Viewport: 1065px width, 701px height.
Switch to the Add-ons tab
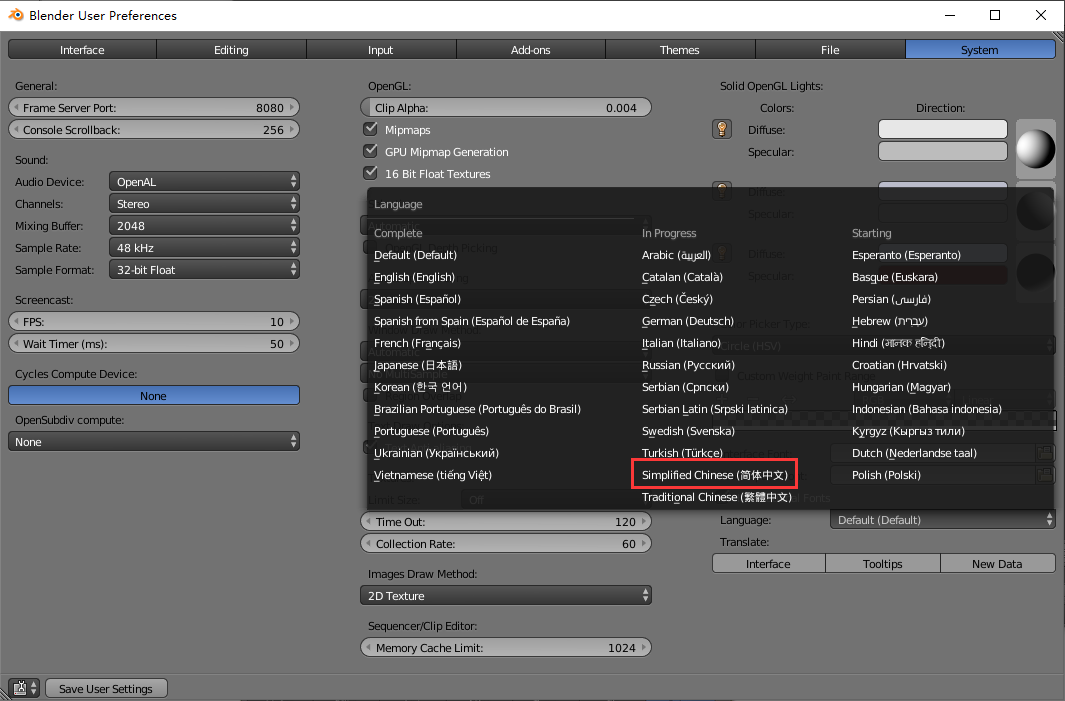[x=530, y=49]
